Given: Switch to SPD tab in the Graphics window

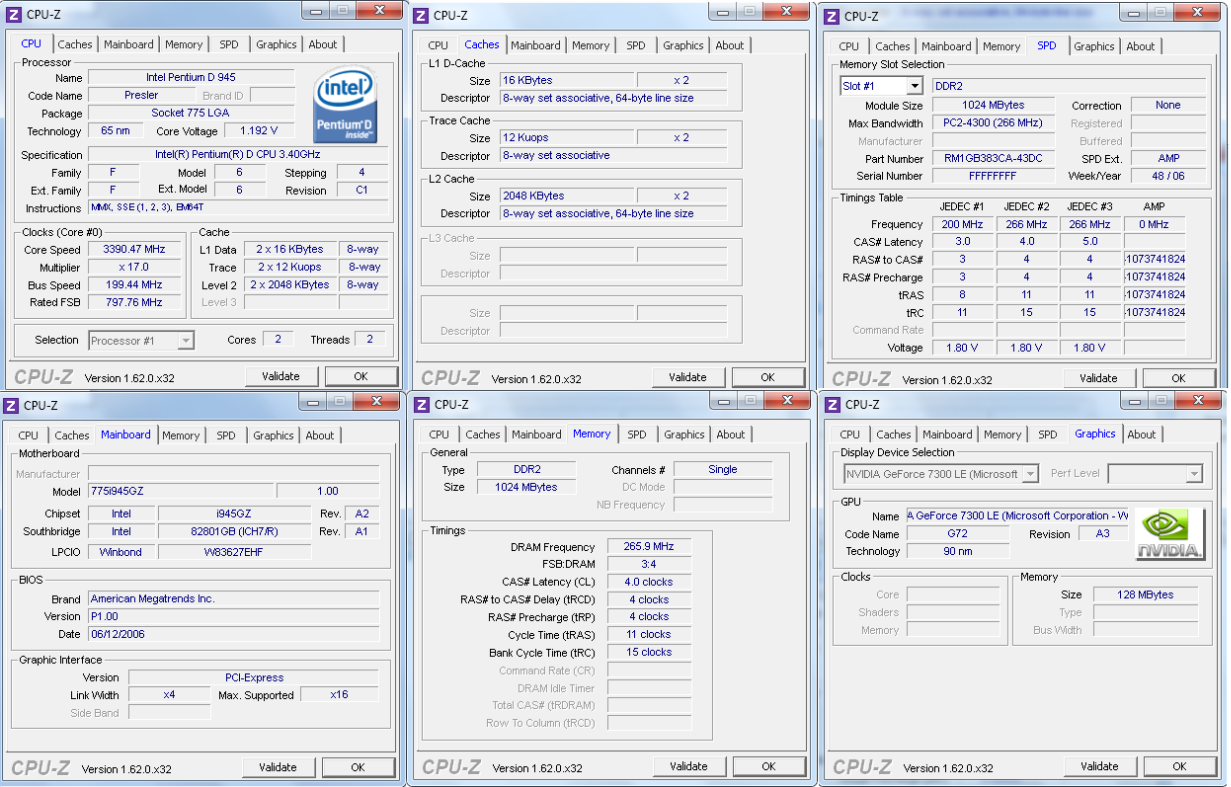Looking at the screenshot, I should [x=1047, y=434].
